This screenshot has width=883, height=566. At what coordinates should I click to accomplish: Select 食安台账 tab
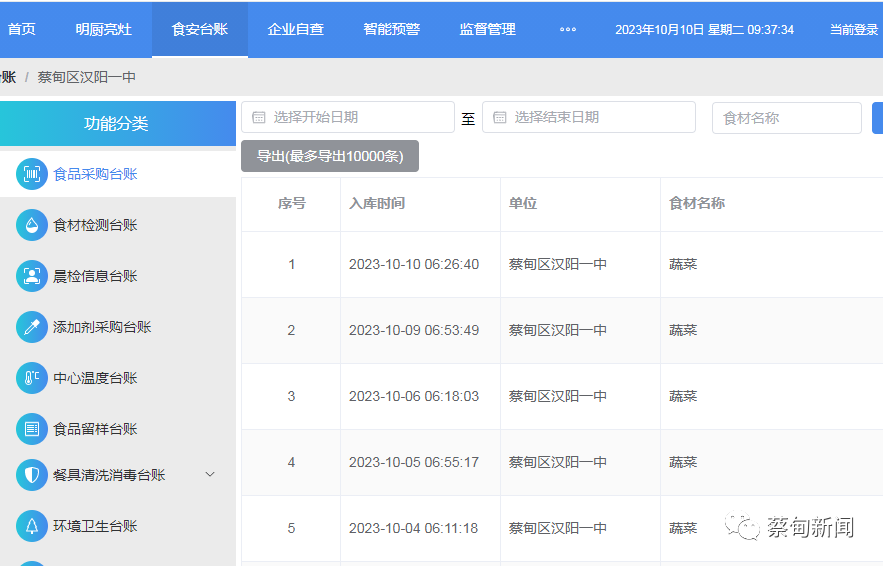click(200, 29)
